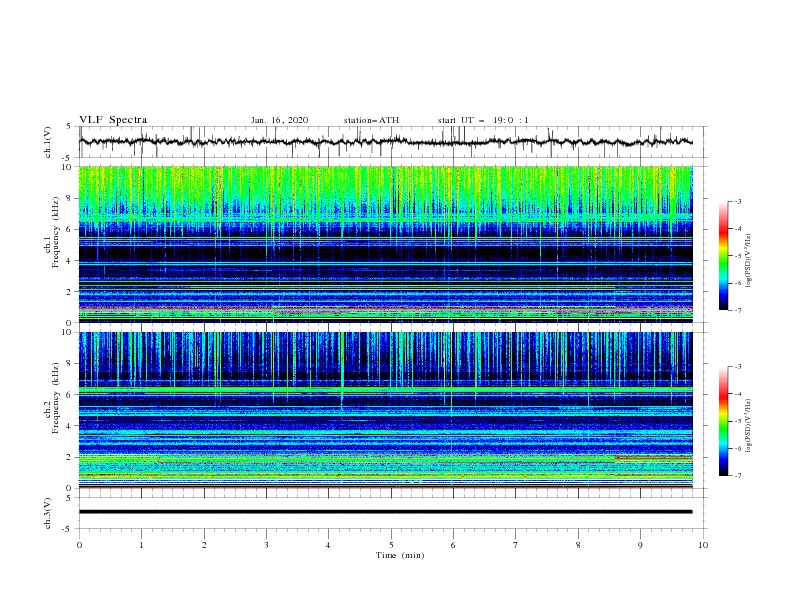This screenshot has width=792, height=612.
Task: Click the time axis tick label '5'
Action: [x=391, y=545]
